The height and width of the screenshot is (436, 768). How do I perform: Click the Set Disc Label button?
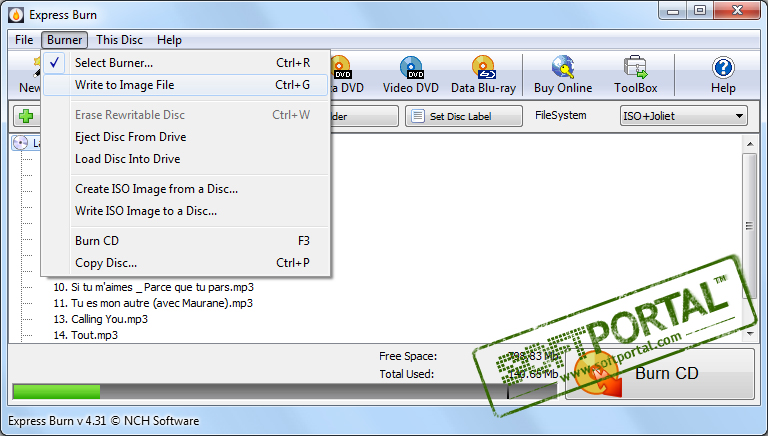coord(463,116)
